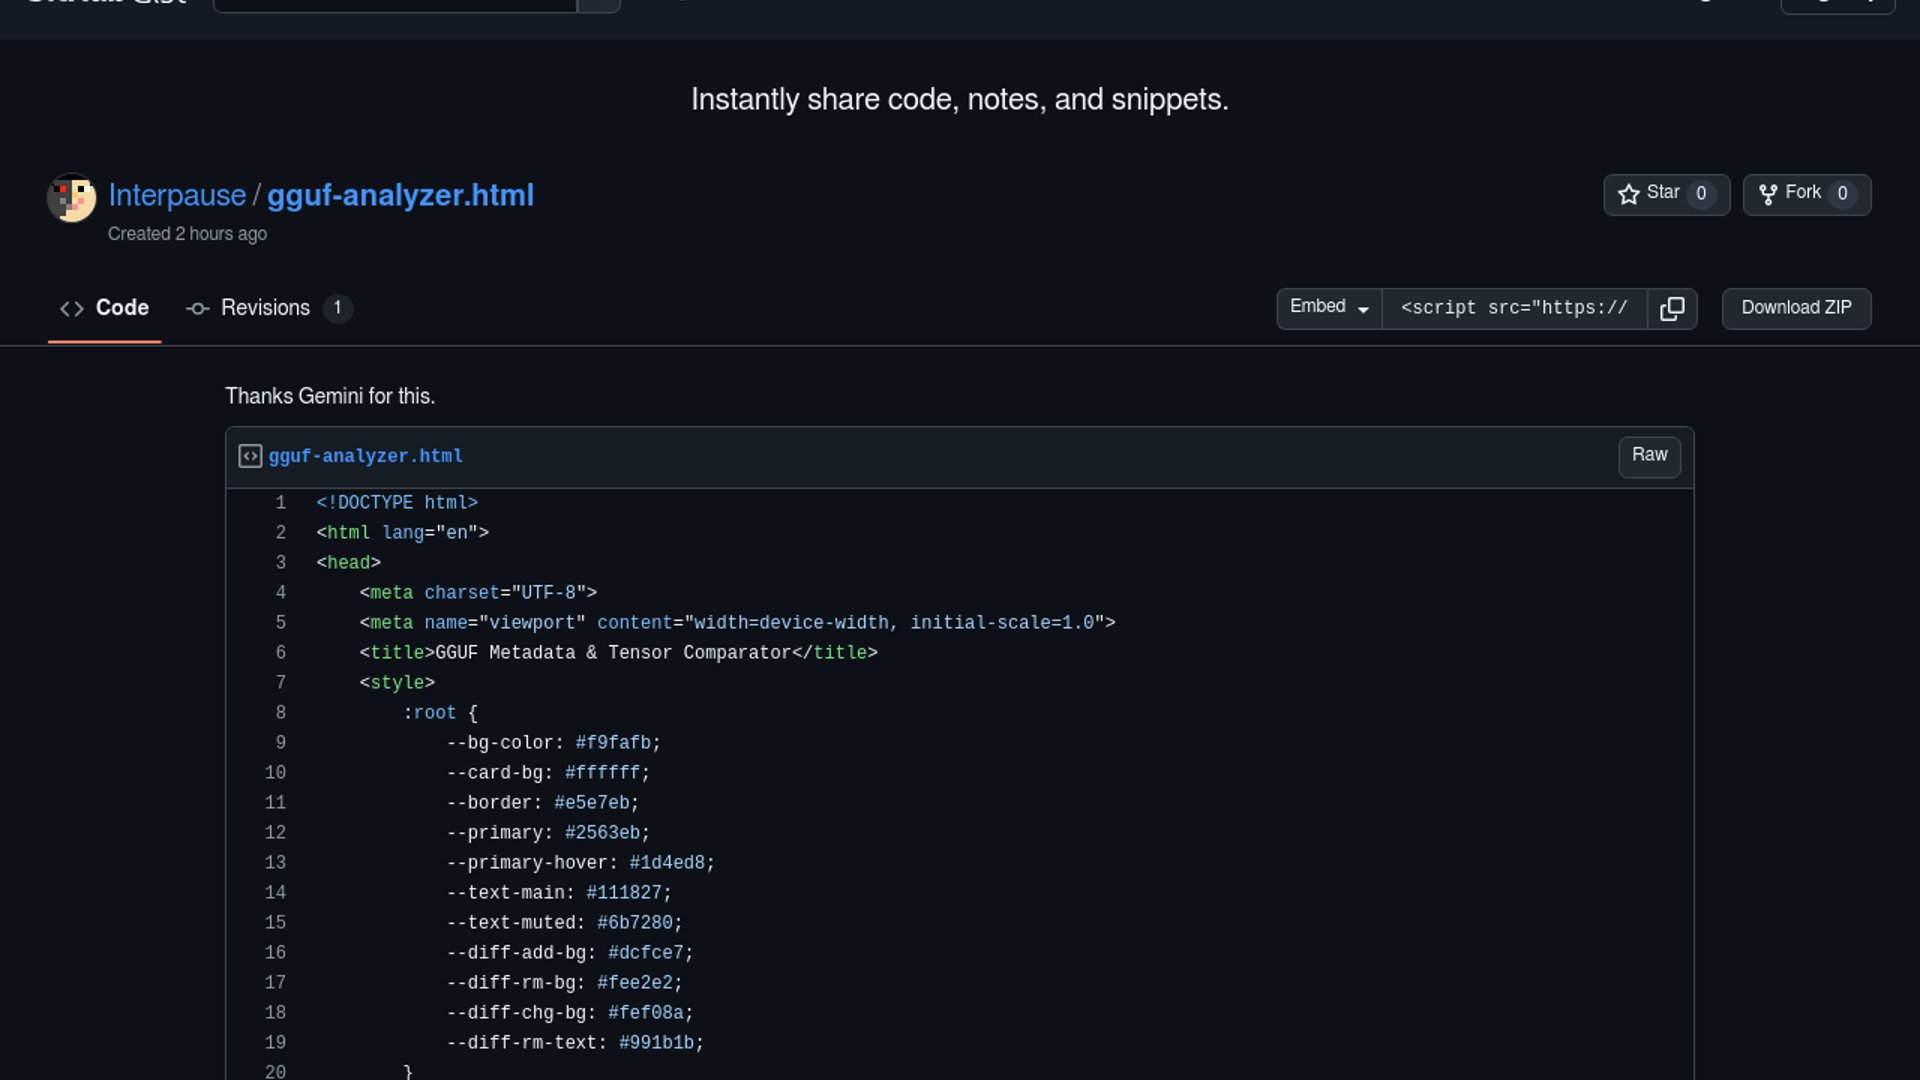Viewport: 1920px width, 1080px height.
Task: Click the gguf-analyzer.html filename in file header
Action: pos(365,457)
